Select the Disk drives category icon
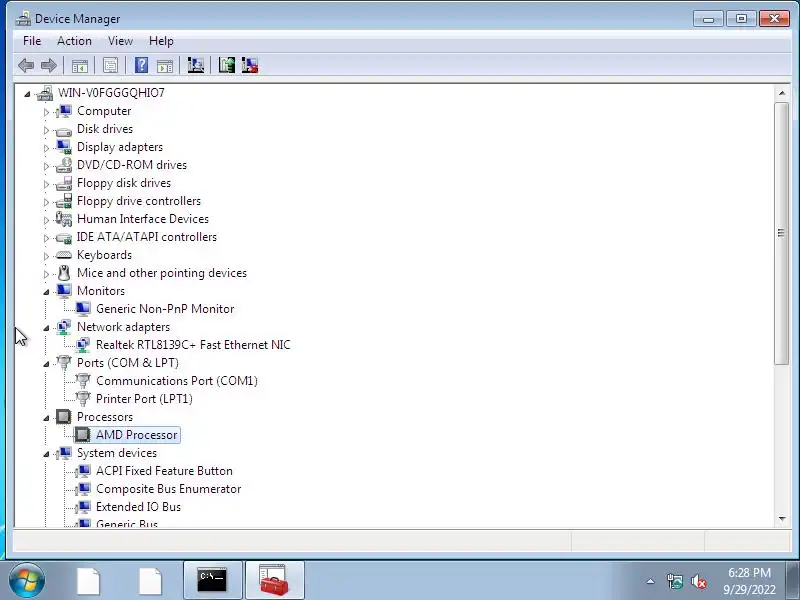 [x=64, y=131]
